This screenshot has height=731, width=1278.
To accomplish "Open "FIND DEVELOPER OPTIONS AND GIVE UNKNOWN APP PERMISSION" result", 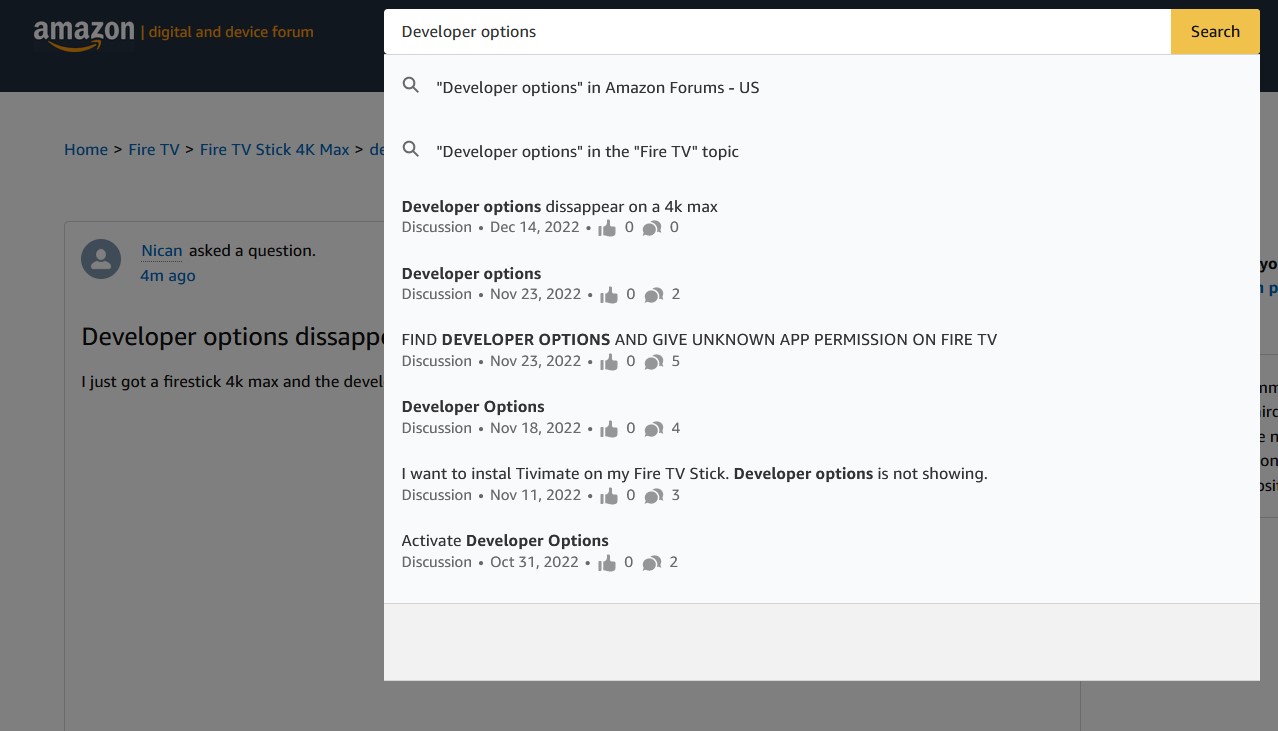I will click(698, 340).
